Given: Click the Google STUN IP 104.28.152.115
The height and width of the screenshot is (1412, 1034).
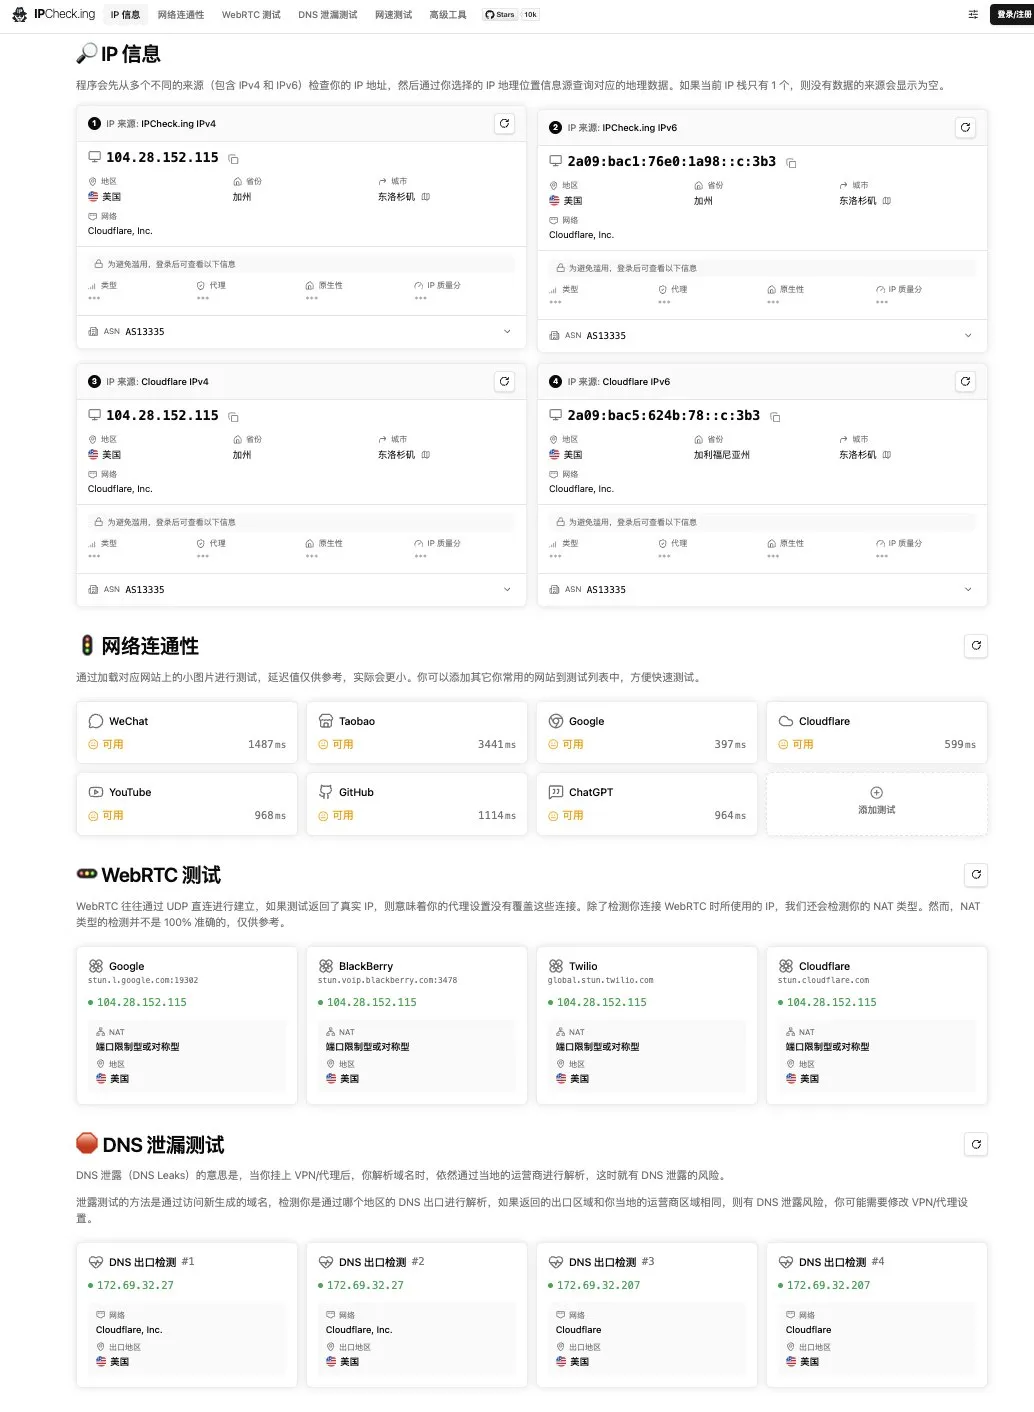Looking at the screenshot, I should 142,1003.
